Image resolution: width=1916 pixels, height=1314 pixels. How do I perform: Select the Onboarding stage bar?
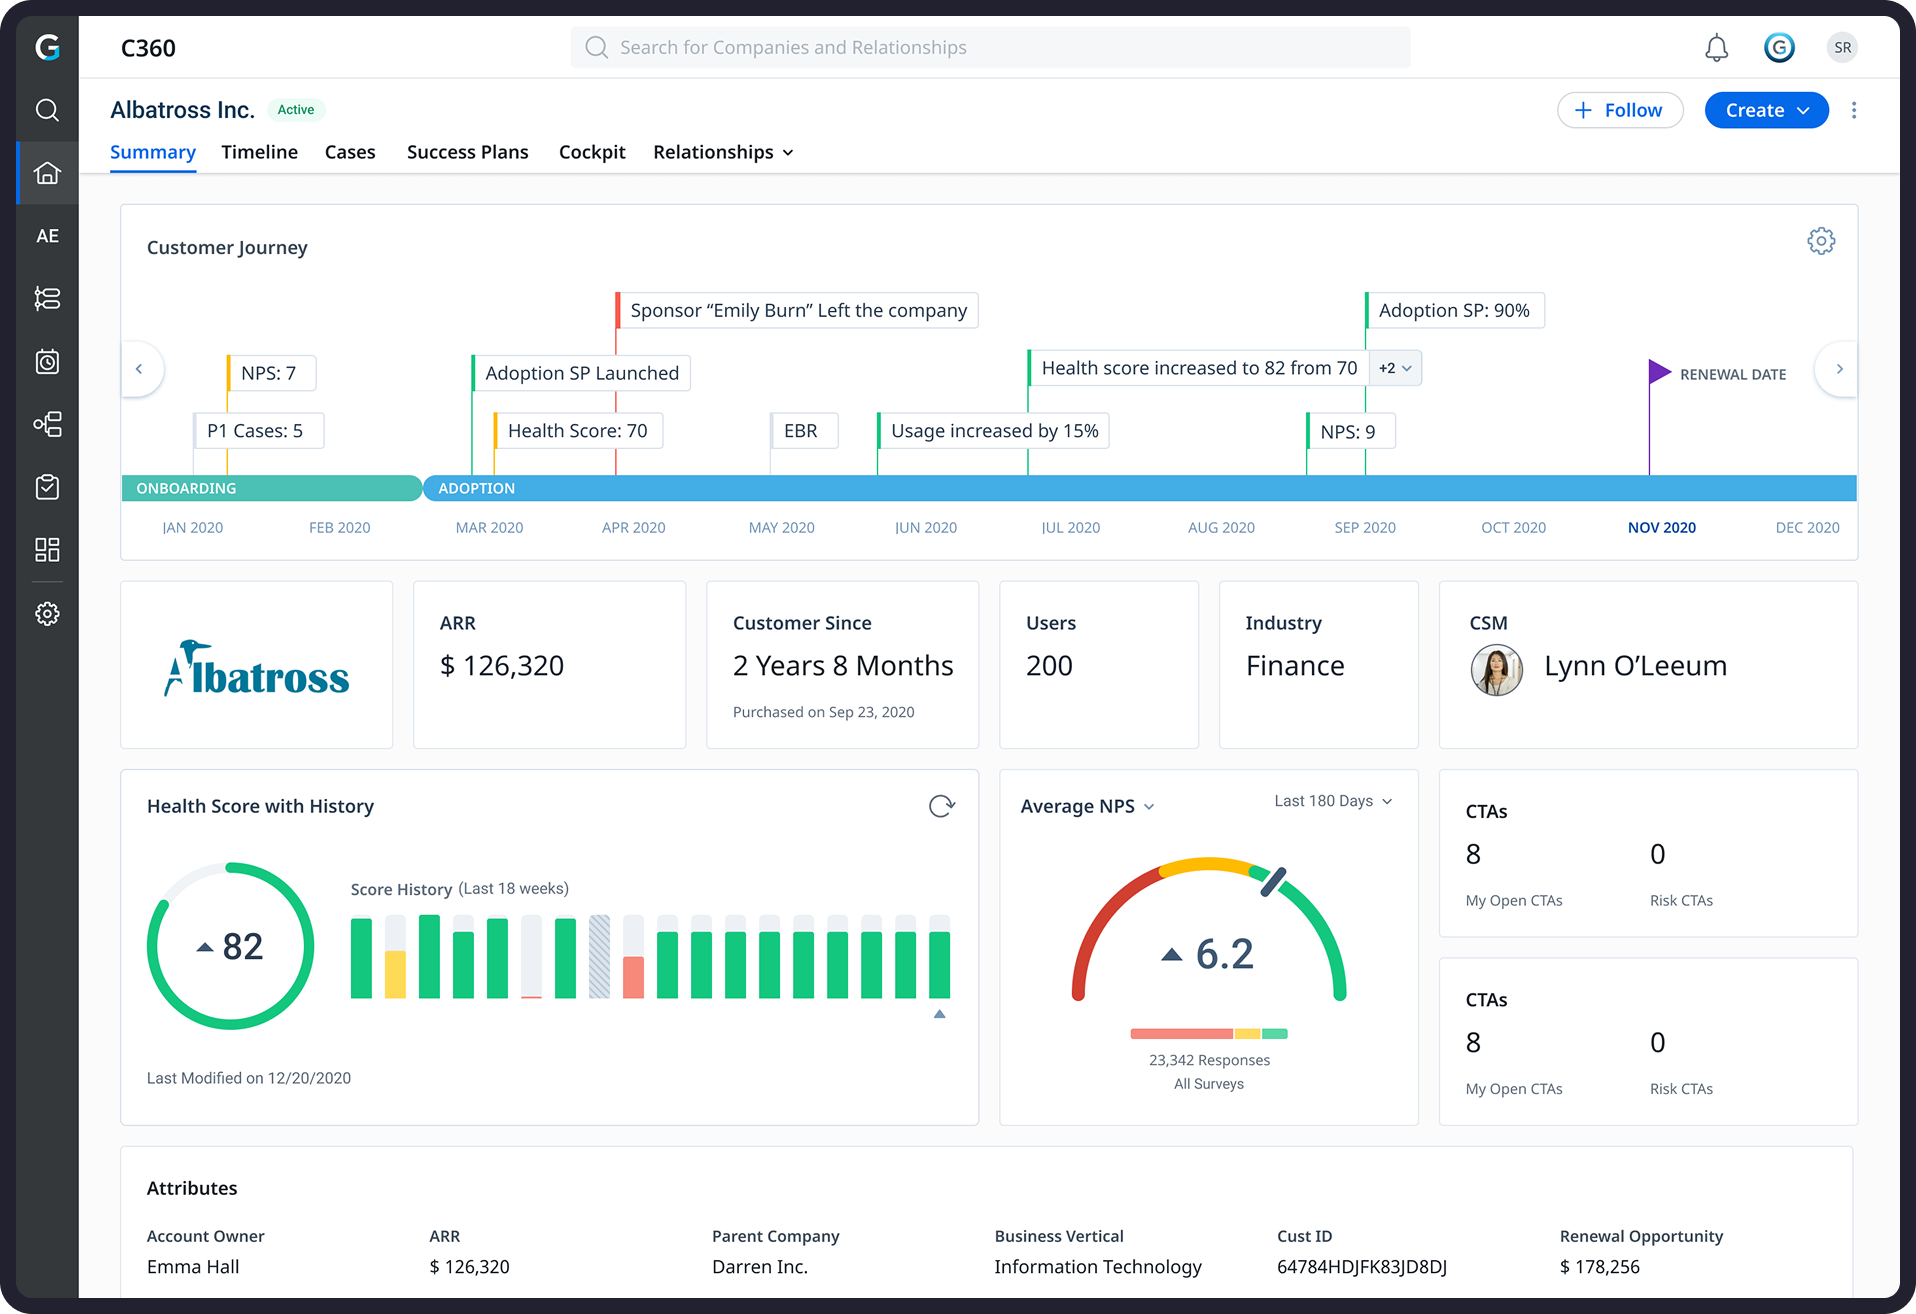(271, 488)
